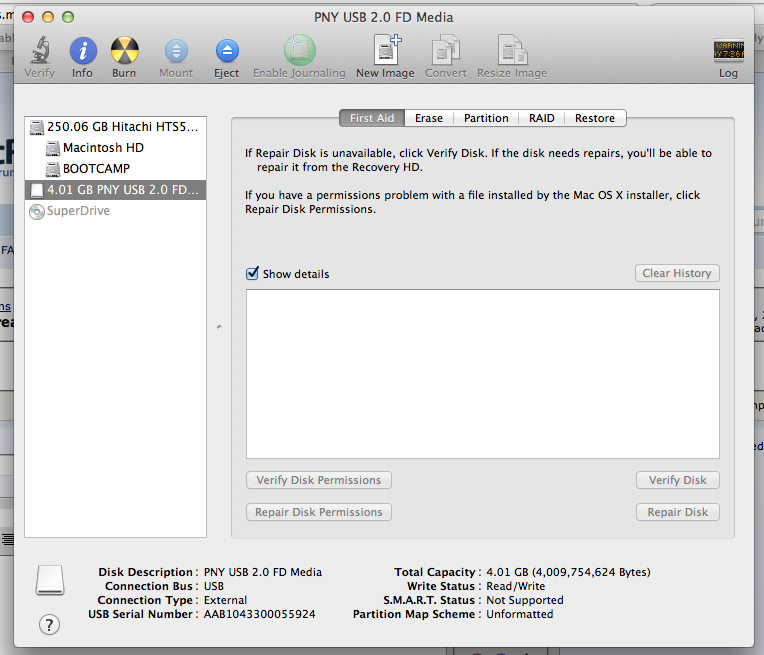Viewport: 764px width, 655px height.
Task: Click the yellow minimize window button
Action: [x=48, y=18]
